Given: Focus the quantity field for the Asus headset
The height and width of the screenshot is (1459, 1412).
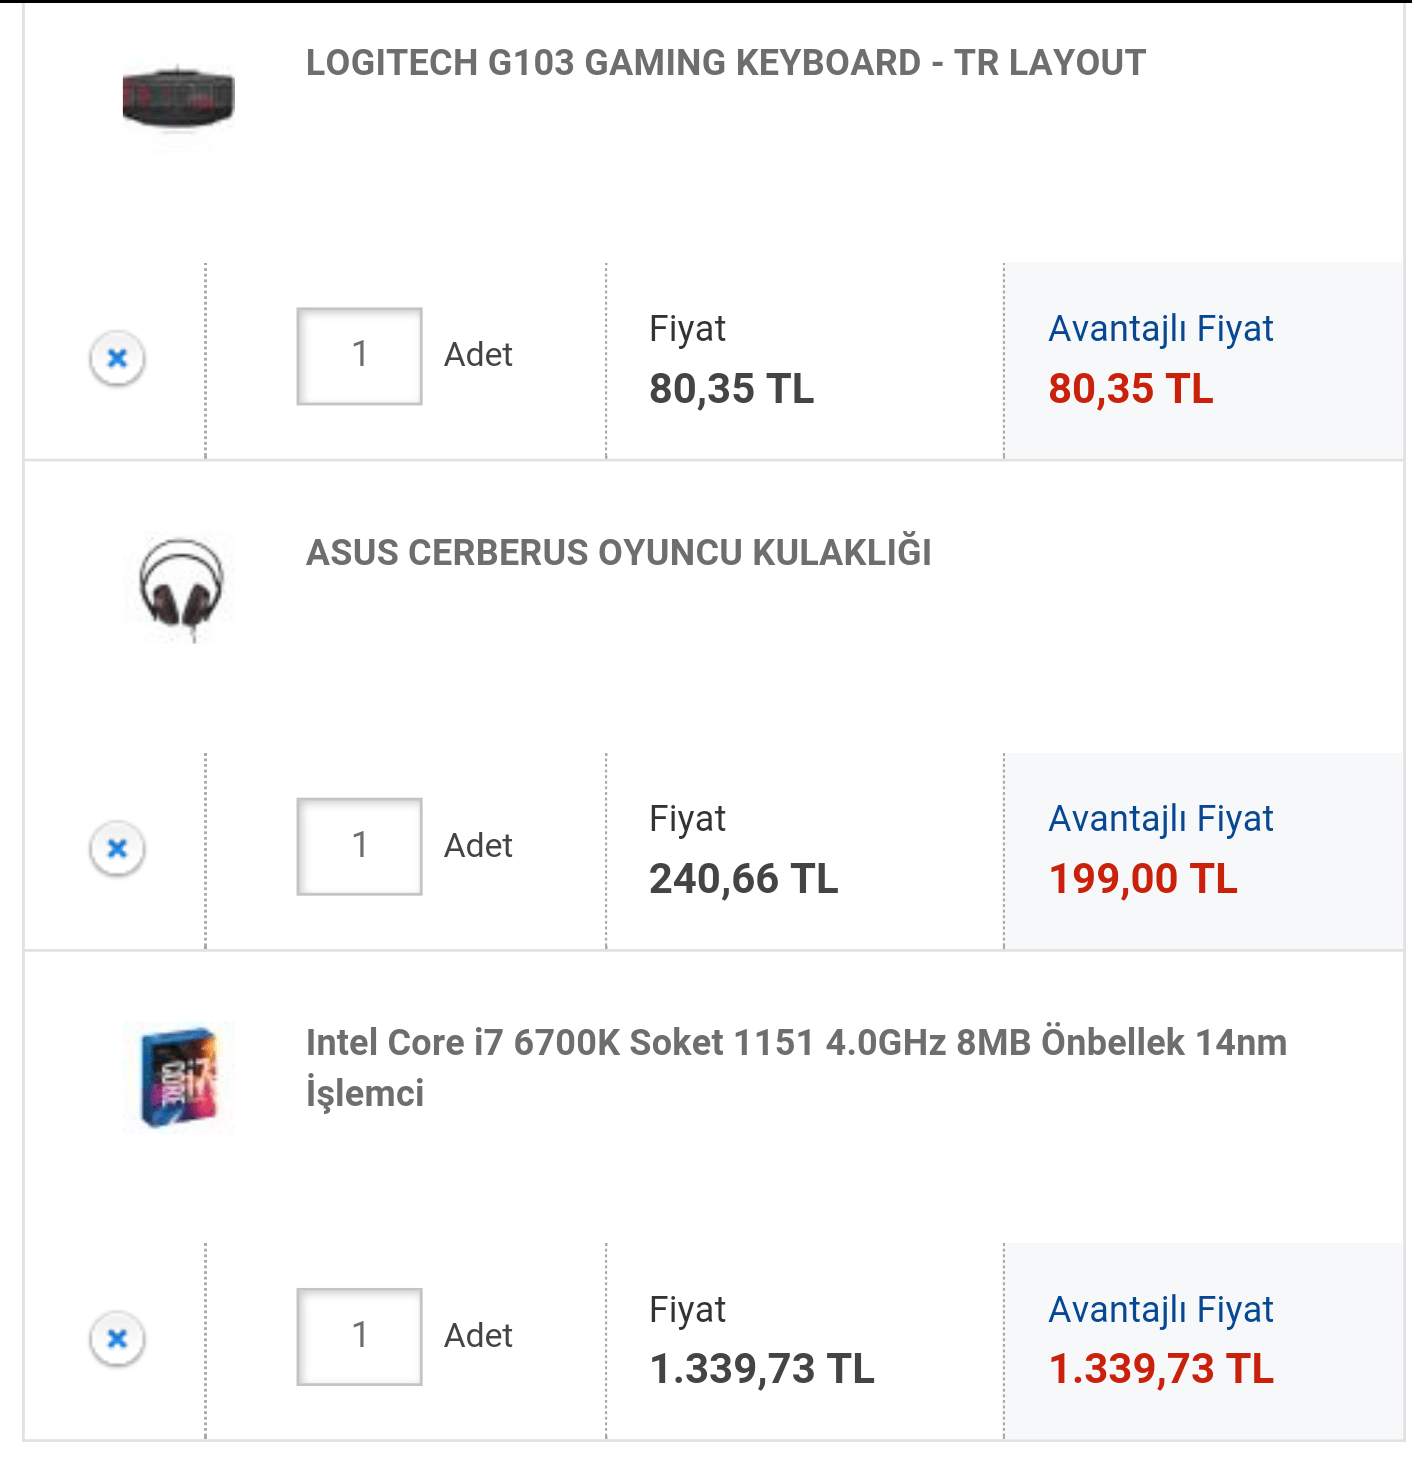Looking at the screenshot, I should point(359,846).
